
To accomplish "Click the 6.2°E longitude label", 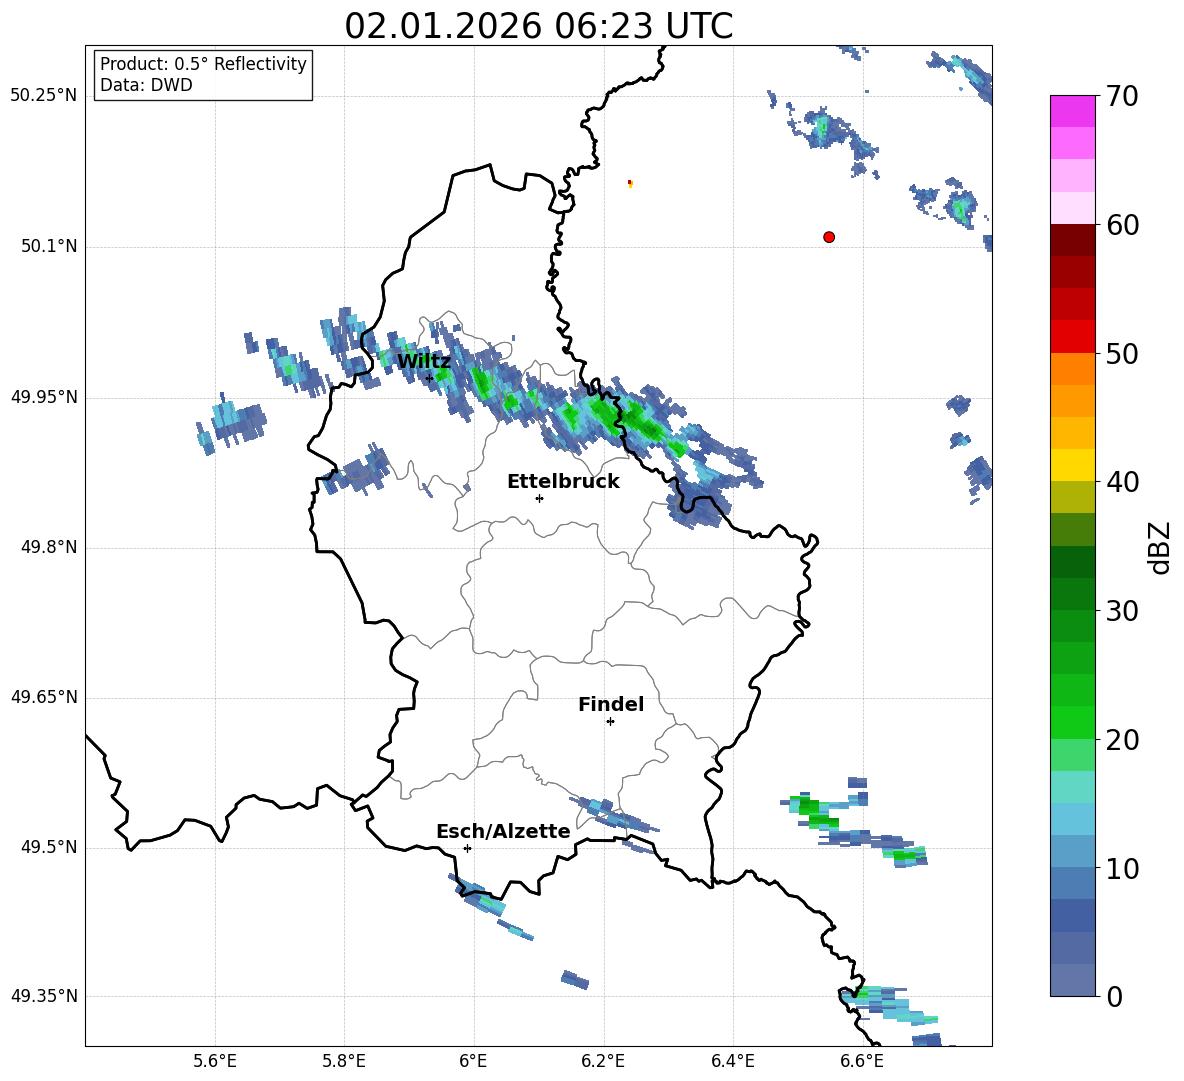I will coord(603,1061).
